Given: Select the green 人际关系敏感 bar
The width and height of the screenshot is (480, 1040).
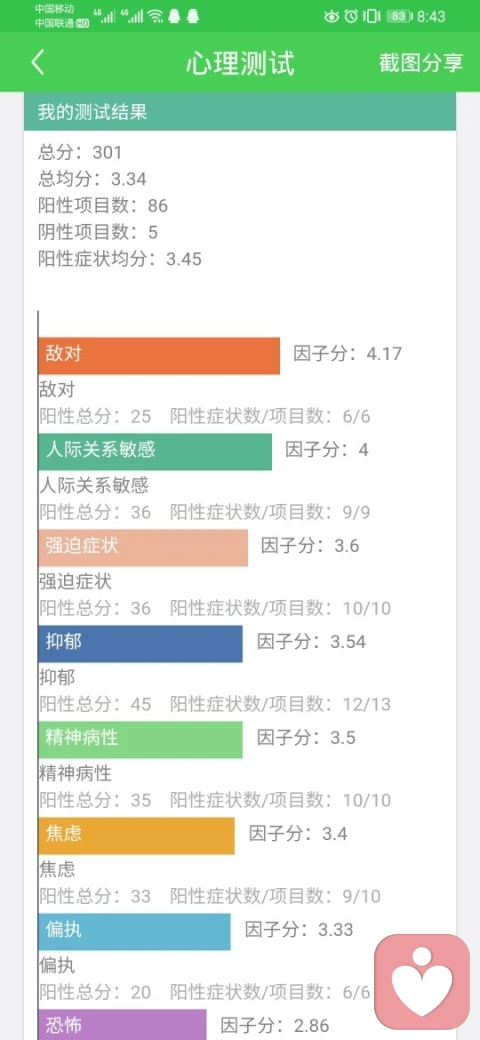Looking at the screenshot, I should [155, 452].
